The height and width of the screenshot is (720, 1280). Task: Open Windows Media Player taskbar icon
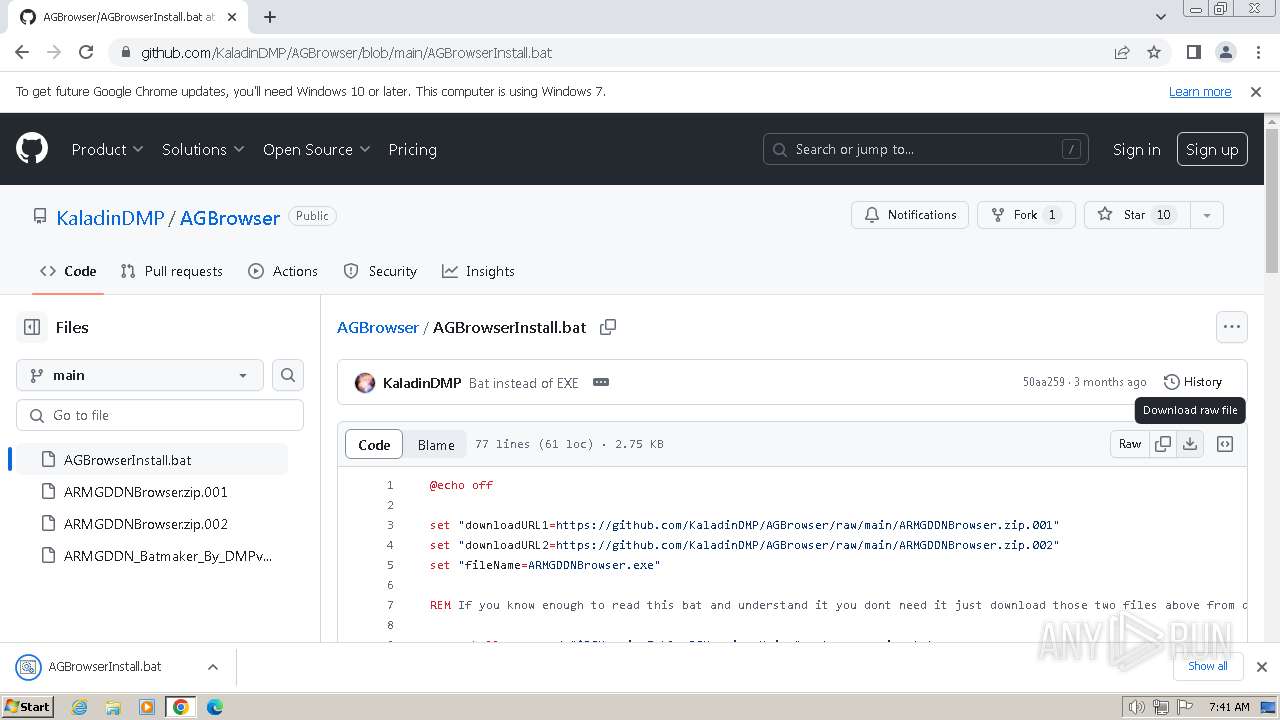tap(147, 707)
